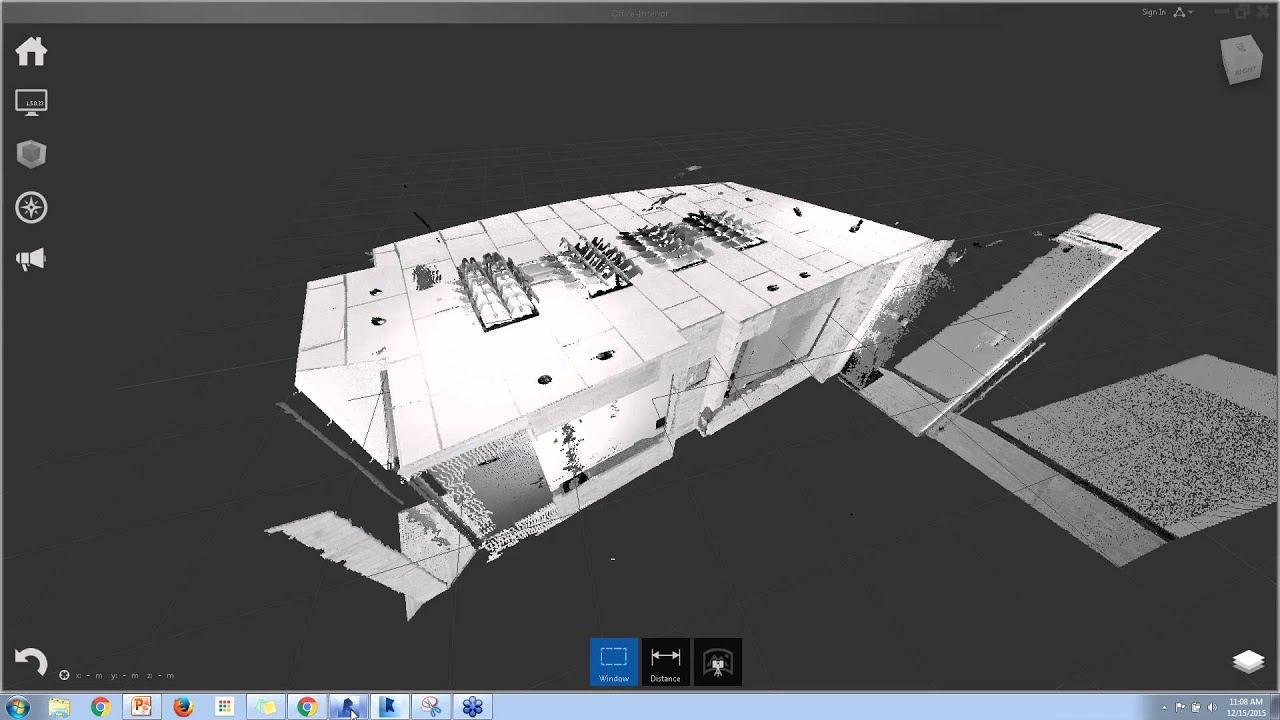Open the Display Settings monitor icon
1280x720 pixels.
click(x=31, y=103)
